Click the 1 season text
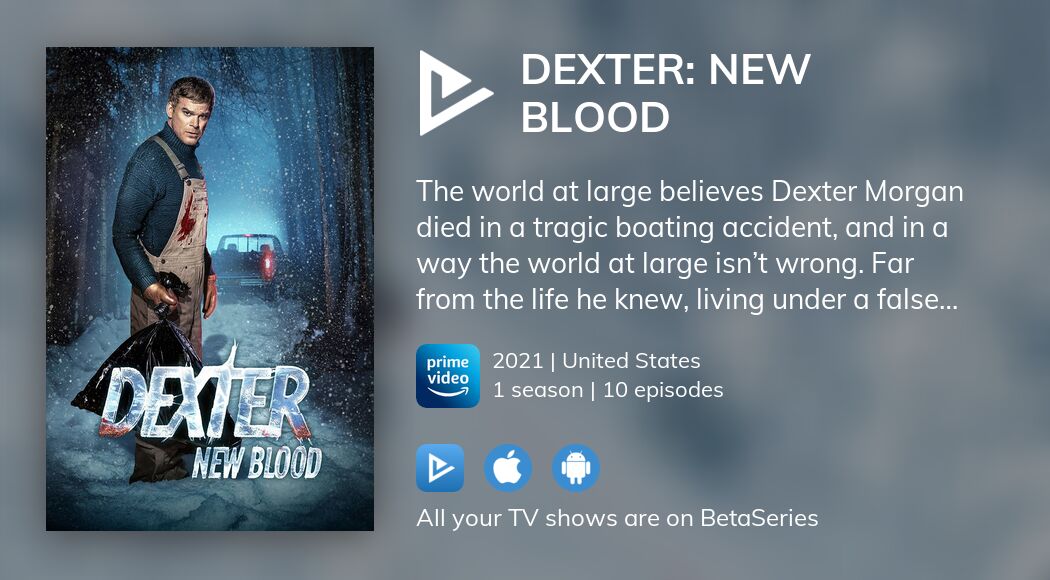Viewport: 1050px width, 580px height. [538, 390]
